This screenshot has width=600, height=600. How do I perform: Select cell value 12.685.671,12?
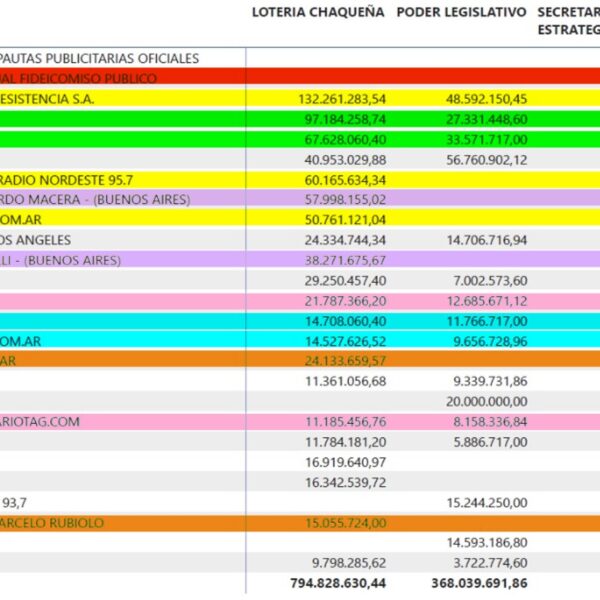point(487,301)
